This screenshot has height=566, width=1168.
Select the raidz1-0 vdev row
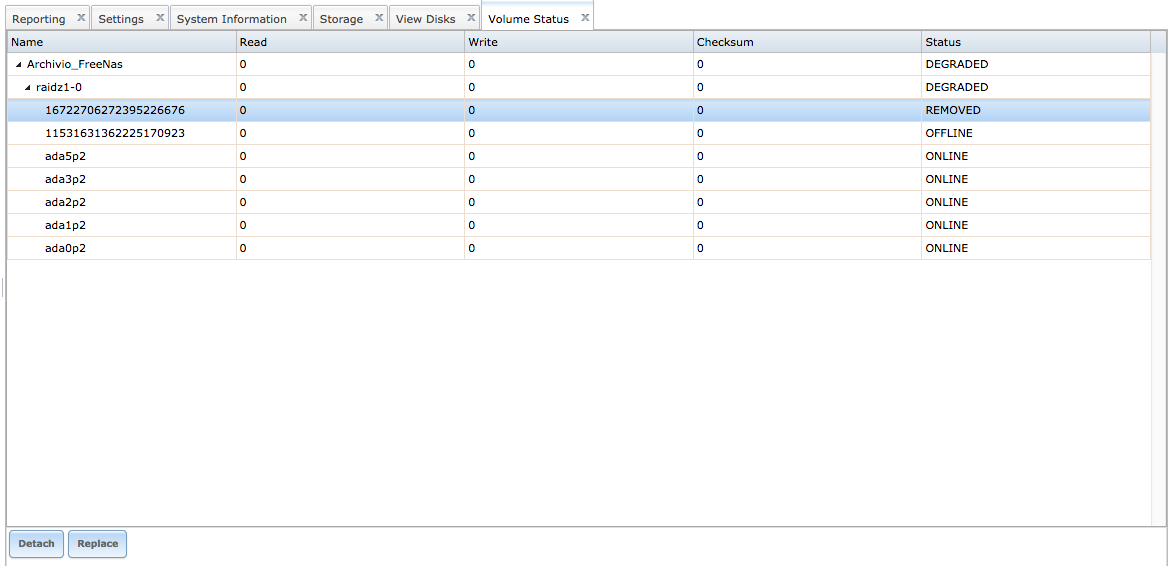click(x=579, y=88)
